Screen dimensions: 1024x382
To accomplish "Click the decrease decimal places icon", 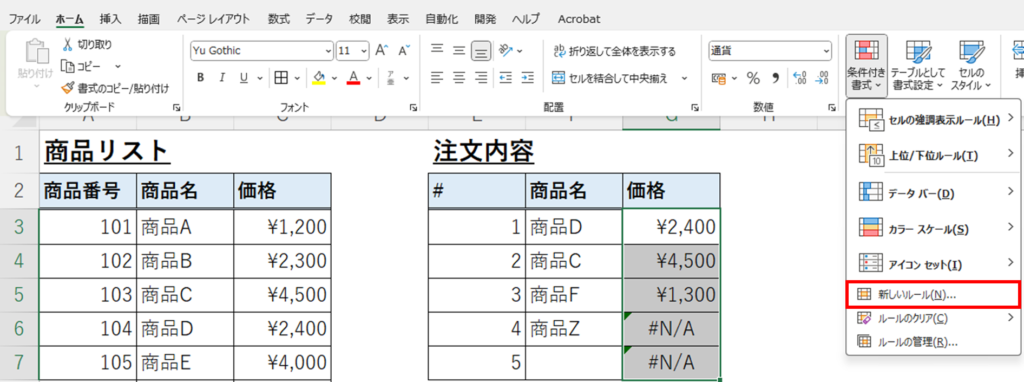I will point(822,78).
